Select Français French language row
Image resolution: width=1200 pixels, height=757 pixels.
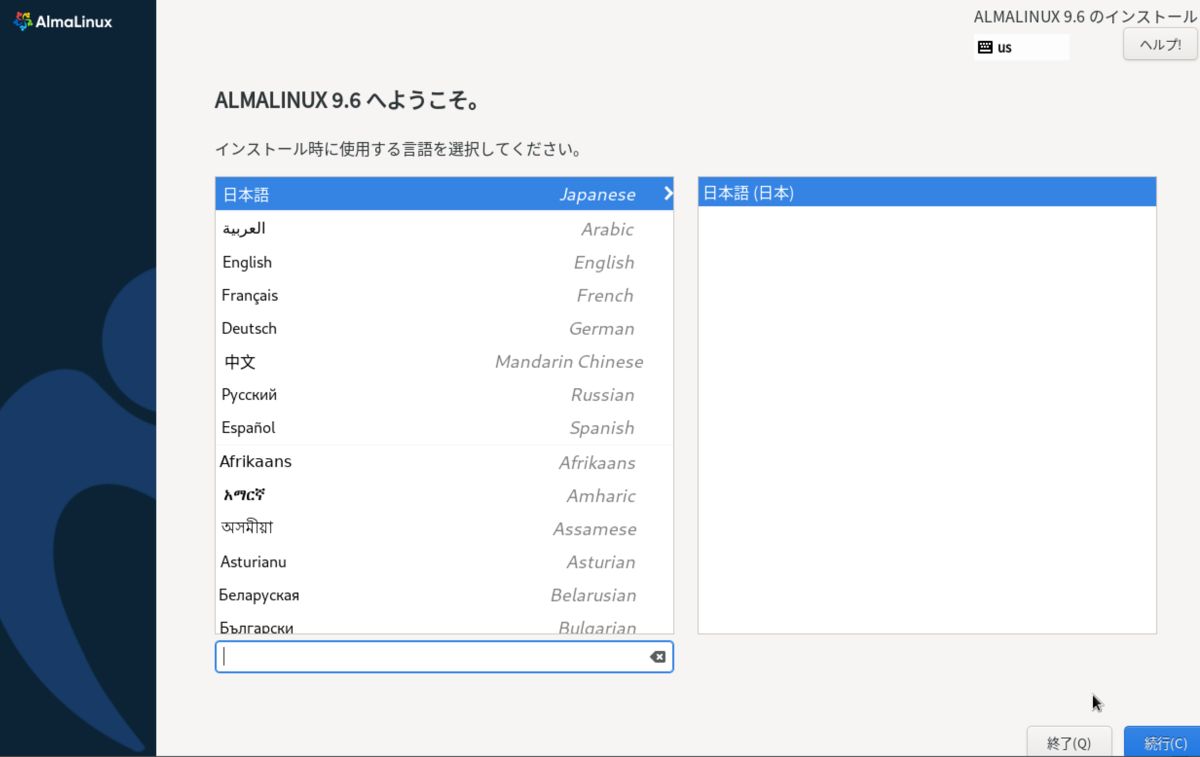[x=444, y=295]
